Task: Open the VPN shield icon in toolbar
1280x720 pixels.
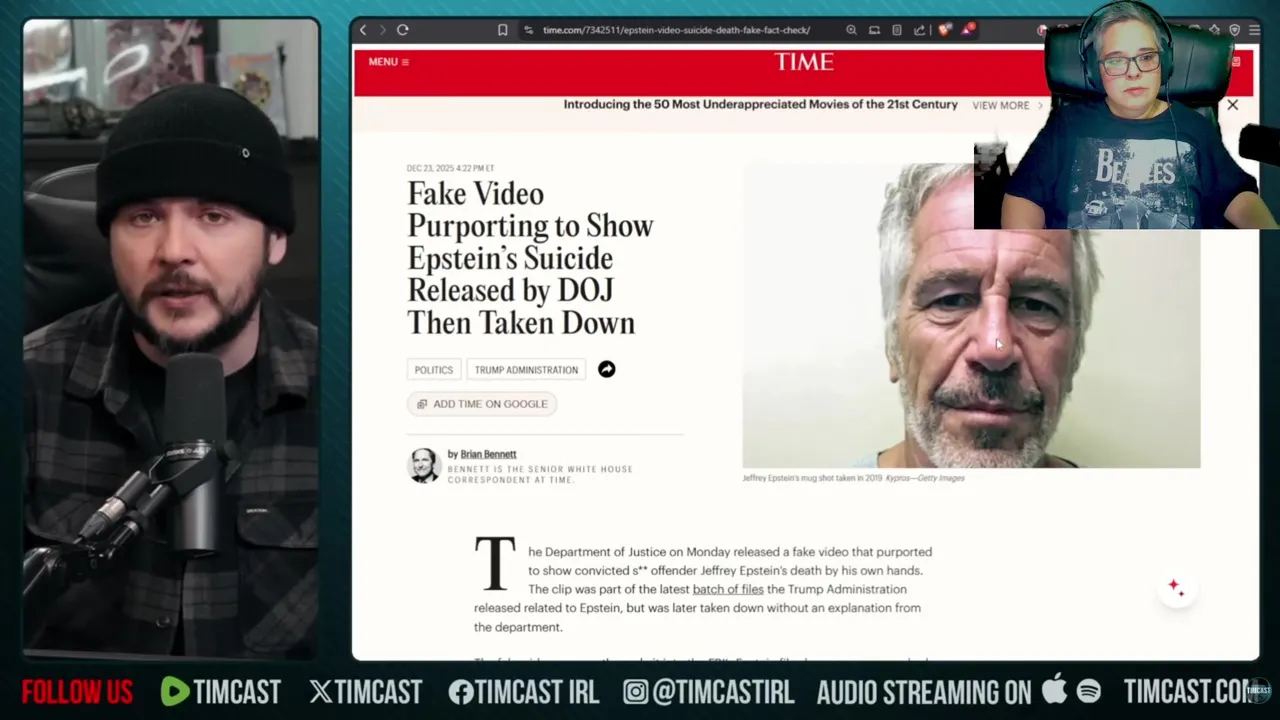Action: click(x=1235, y=30)
